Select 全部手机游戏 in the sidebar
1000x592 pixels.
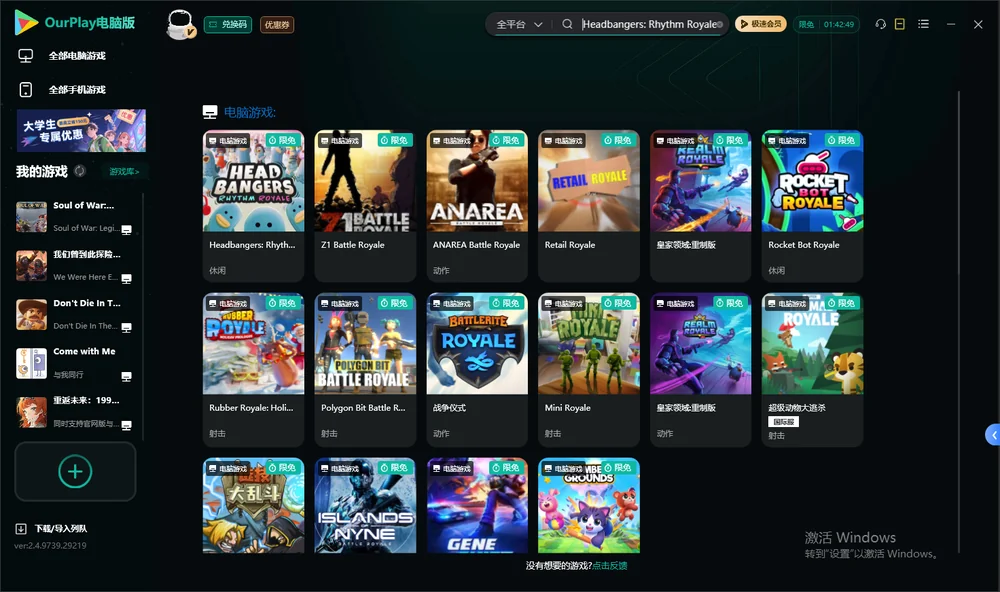75,90
